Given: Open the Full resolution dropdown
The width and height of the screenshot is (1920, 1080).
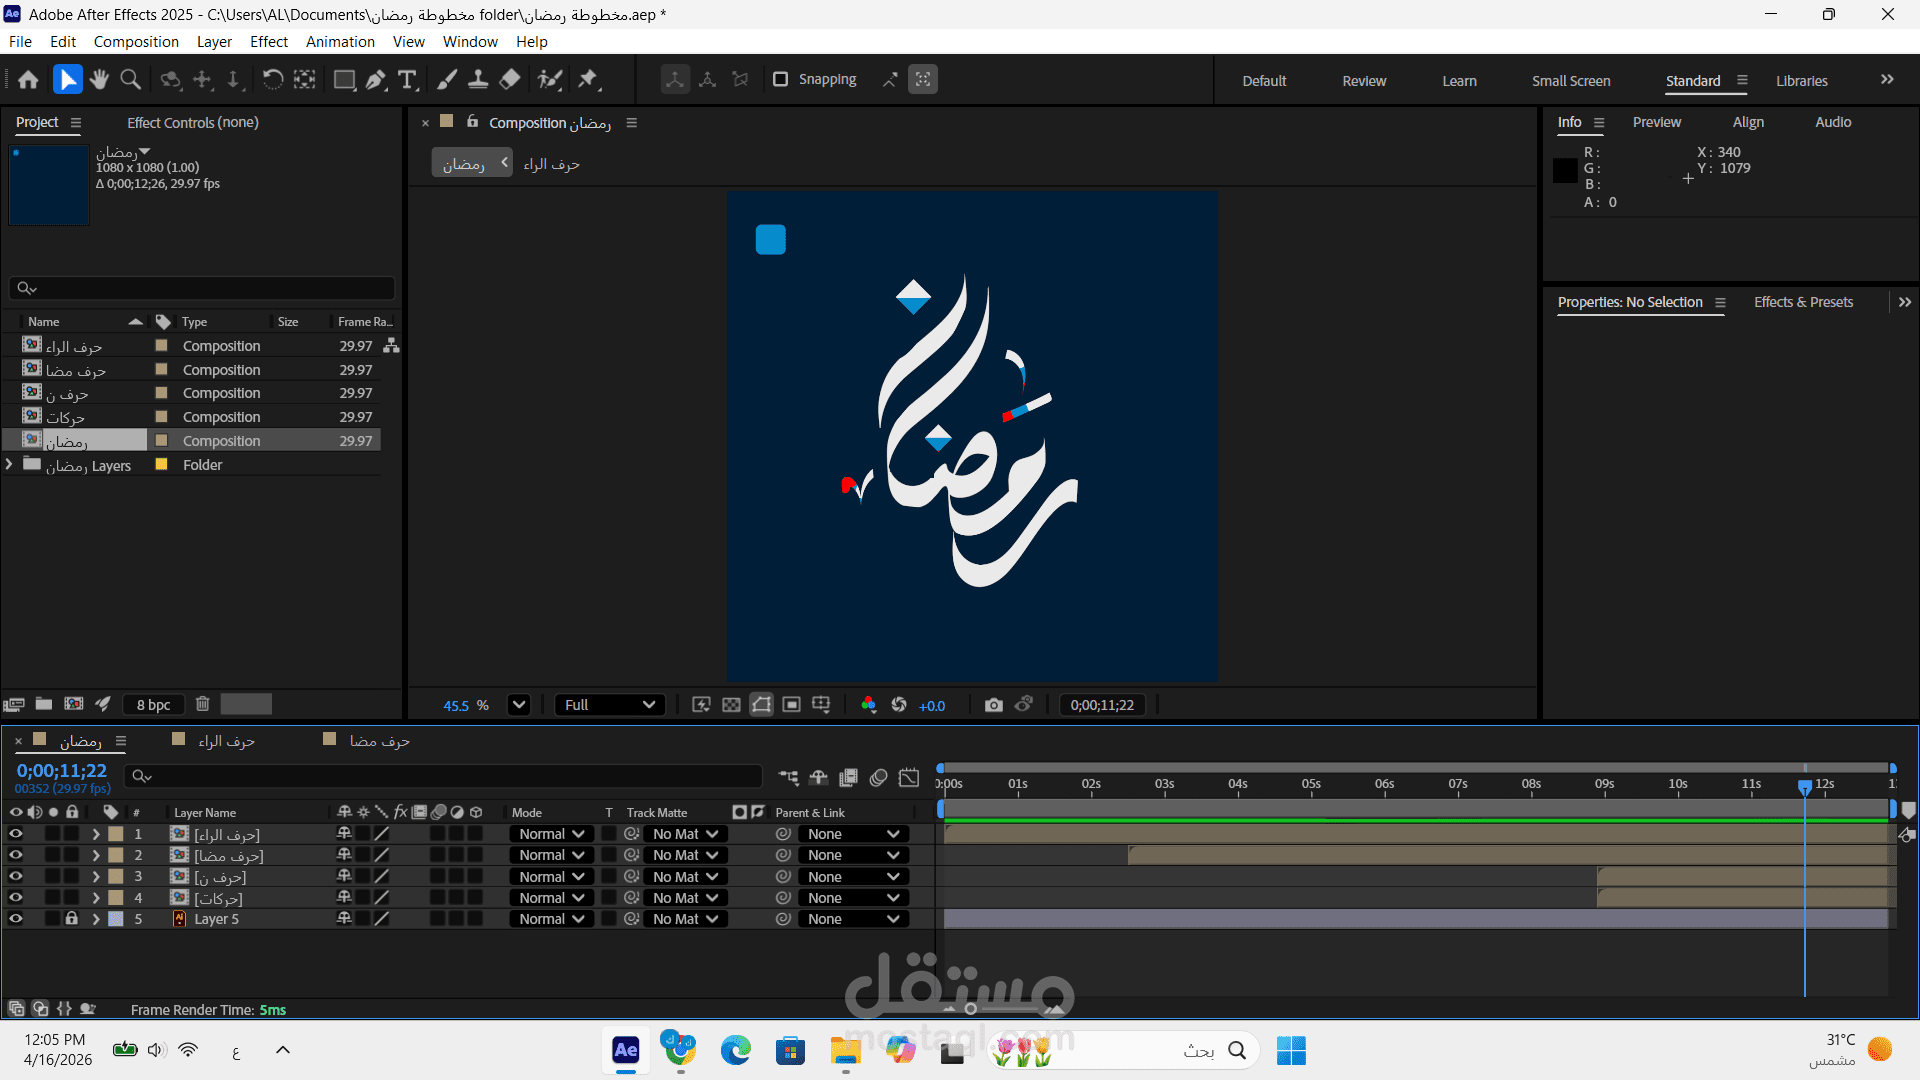Looking at the screenshot, I should coord(609,705).
